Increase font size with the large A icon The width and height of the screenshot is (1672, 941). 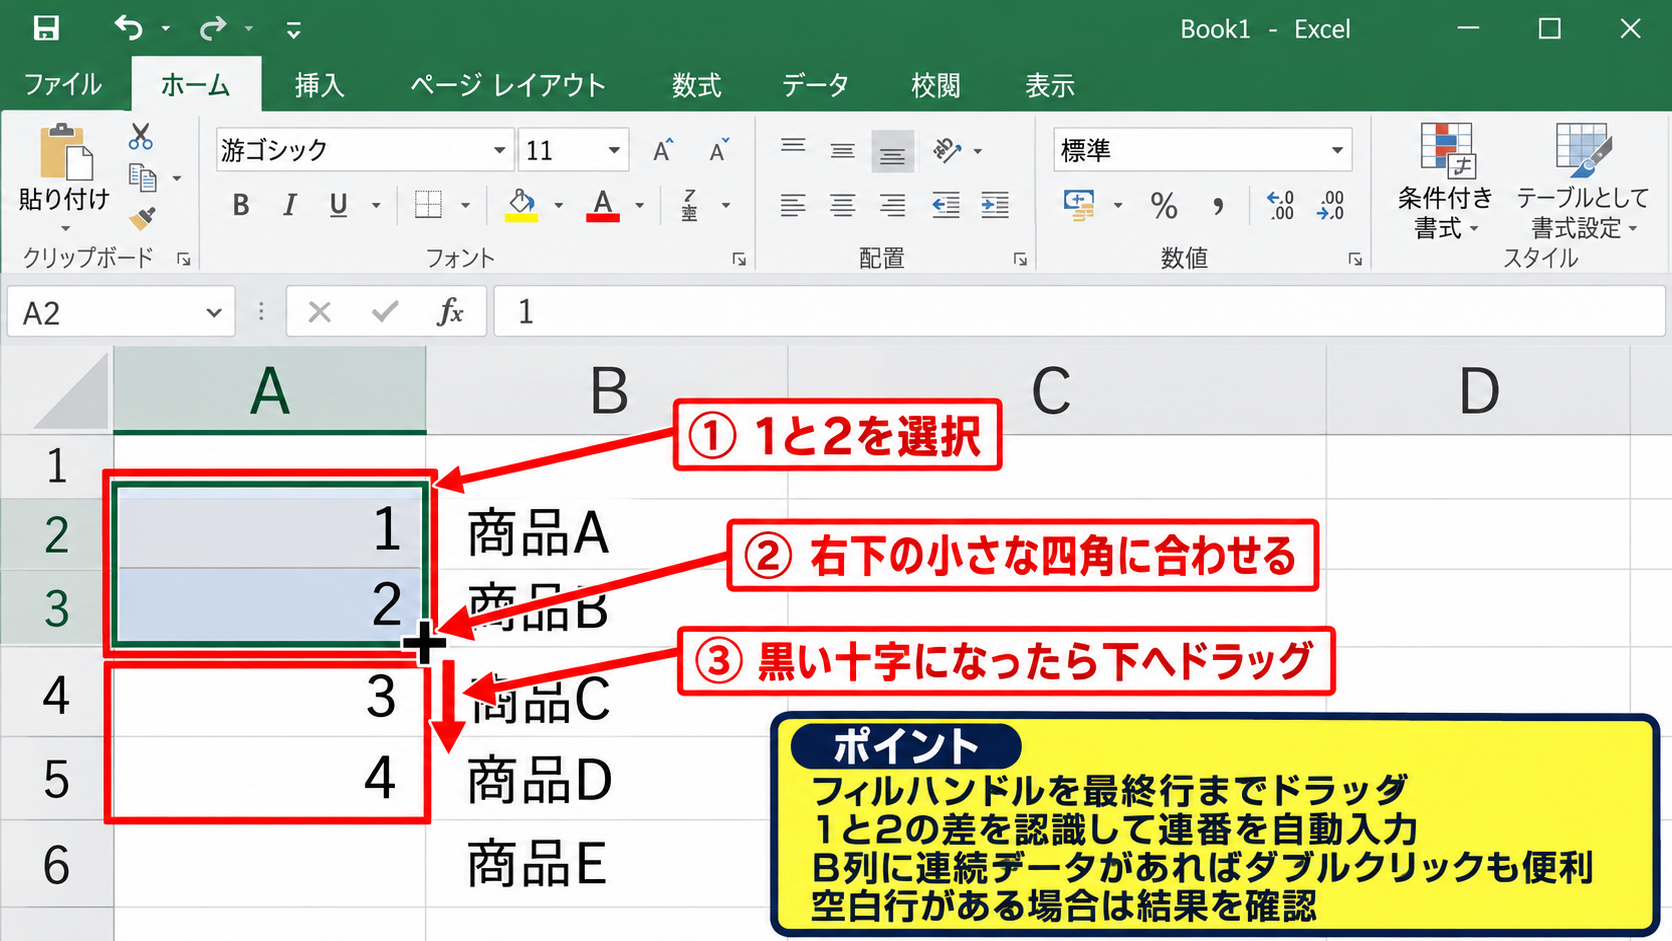pyautogui.click(x=663, y=150)
